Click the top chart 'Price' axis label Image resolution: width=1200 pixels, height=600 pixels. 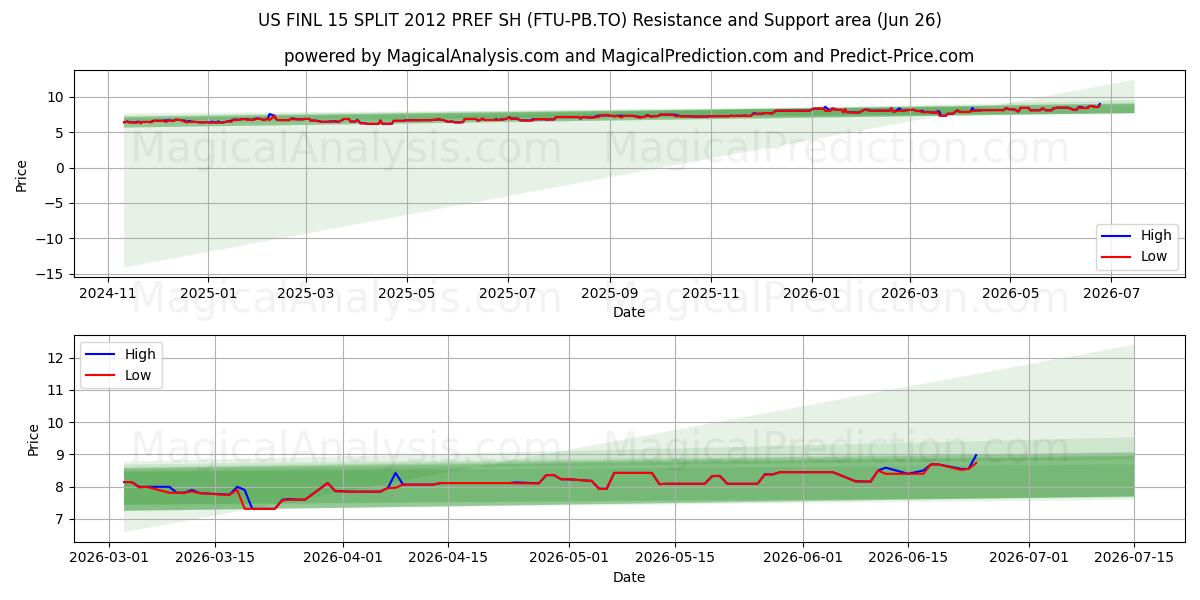22,175
